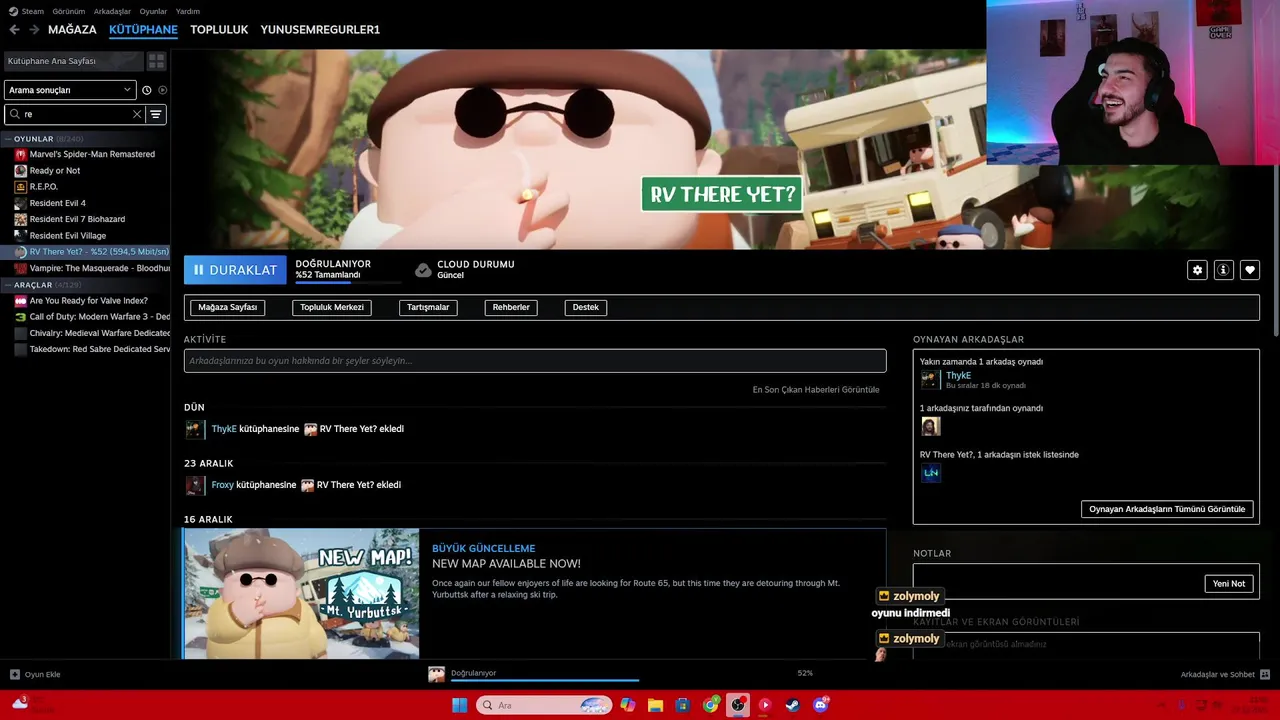Open Topluluk Merkezi
Screen dimensions: 1280x720
[x=332, y=307]
